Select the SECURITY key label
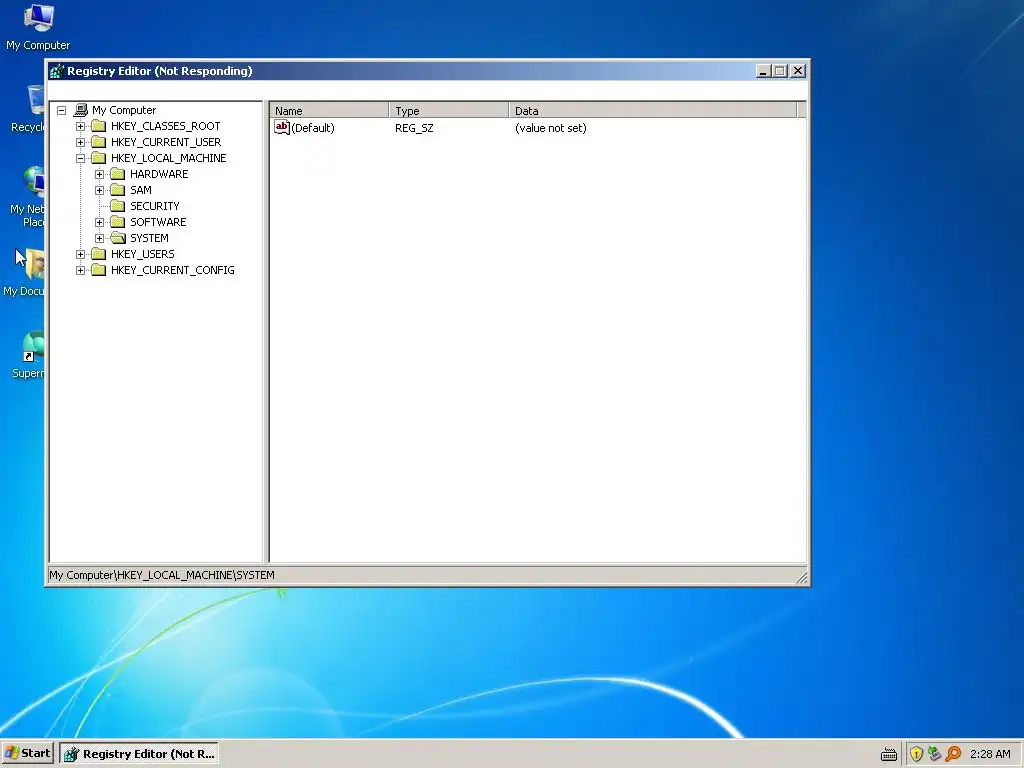Viewport: 1024px width, 768px height. coord(155,206)
